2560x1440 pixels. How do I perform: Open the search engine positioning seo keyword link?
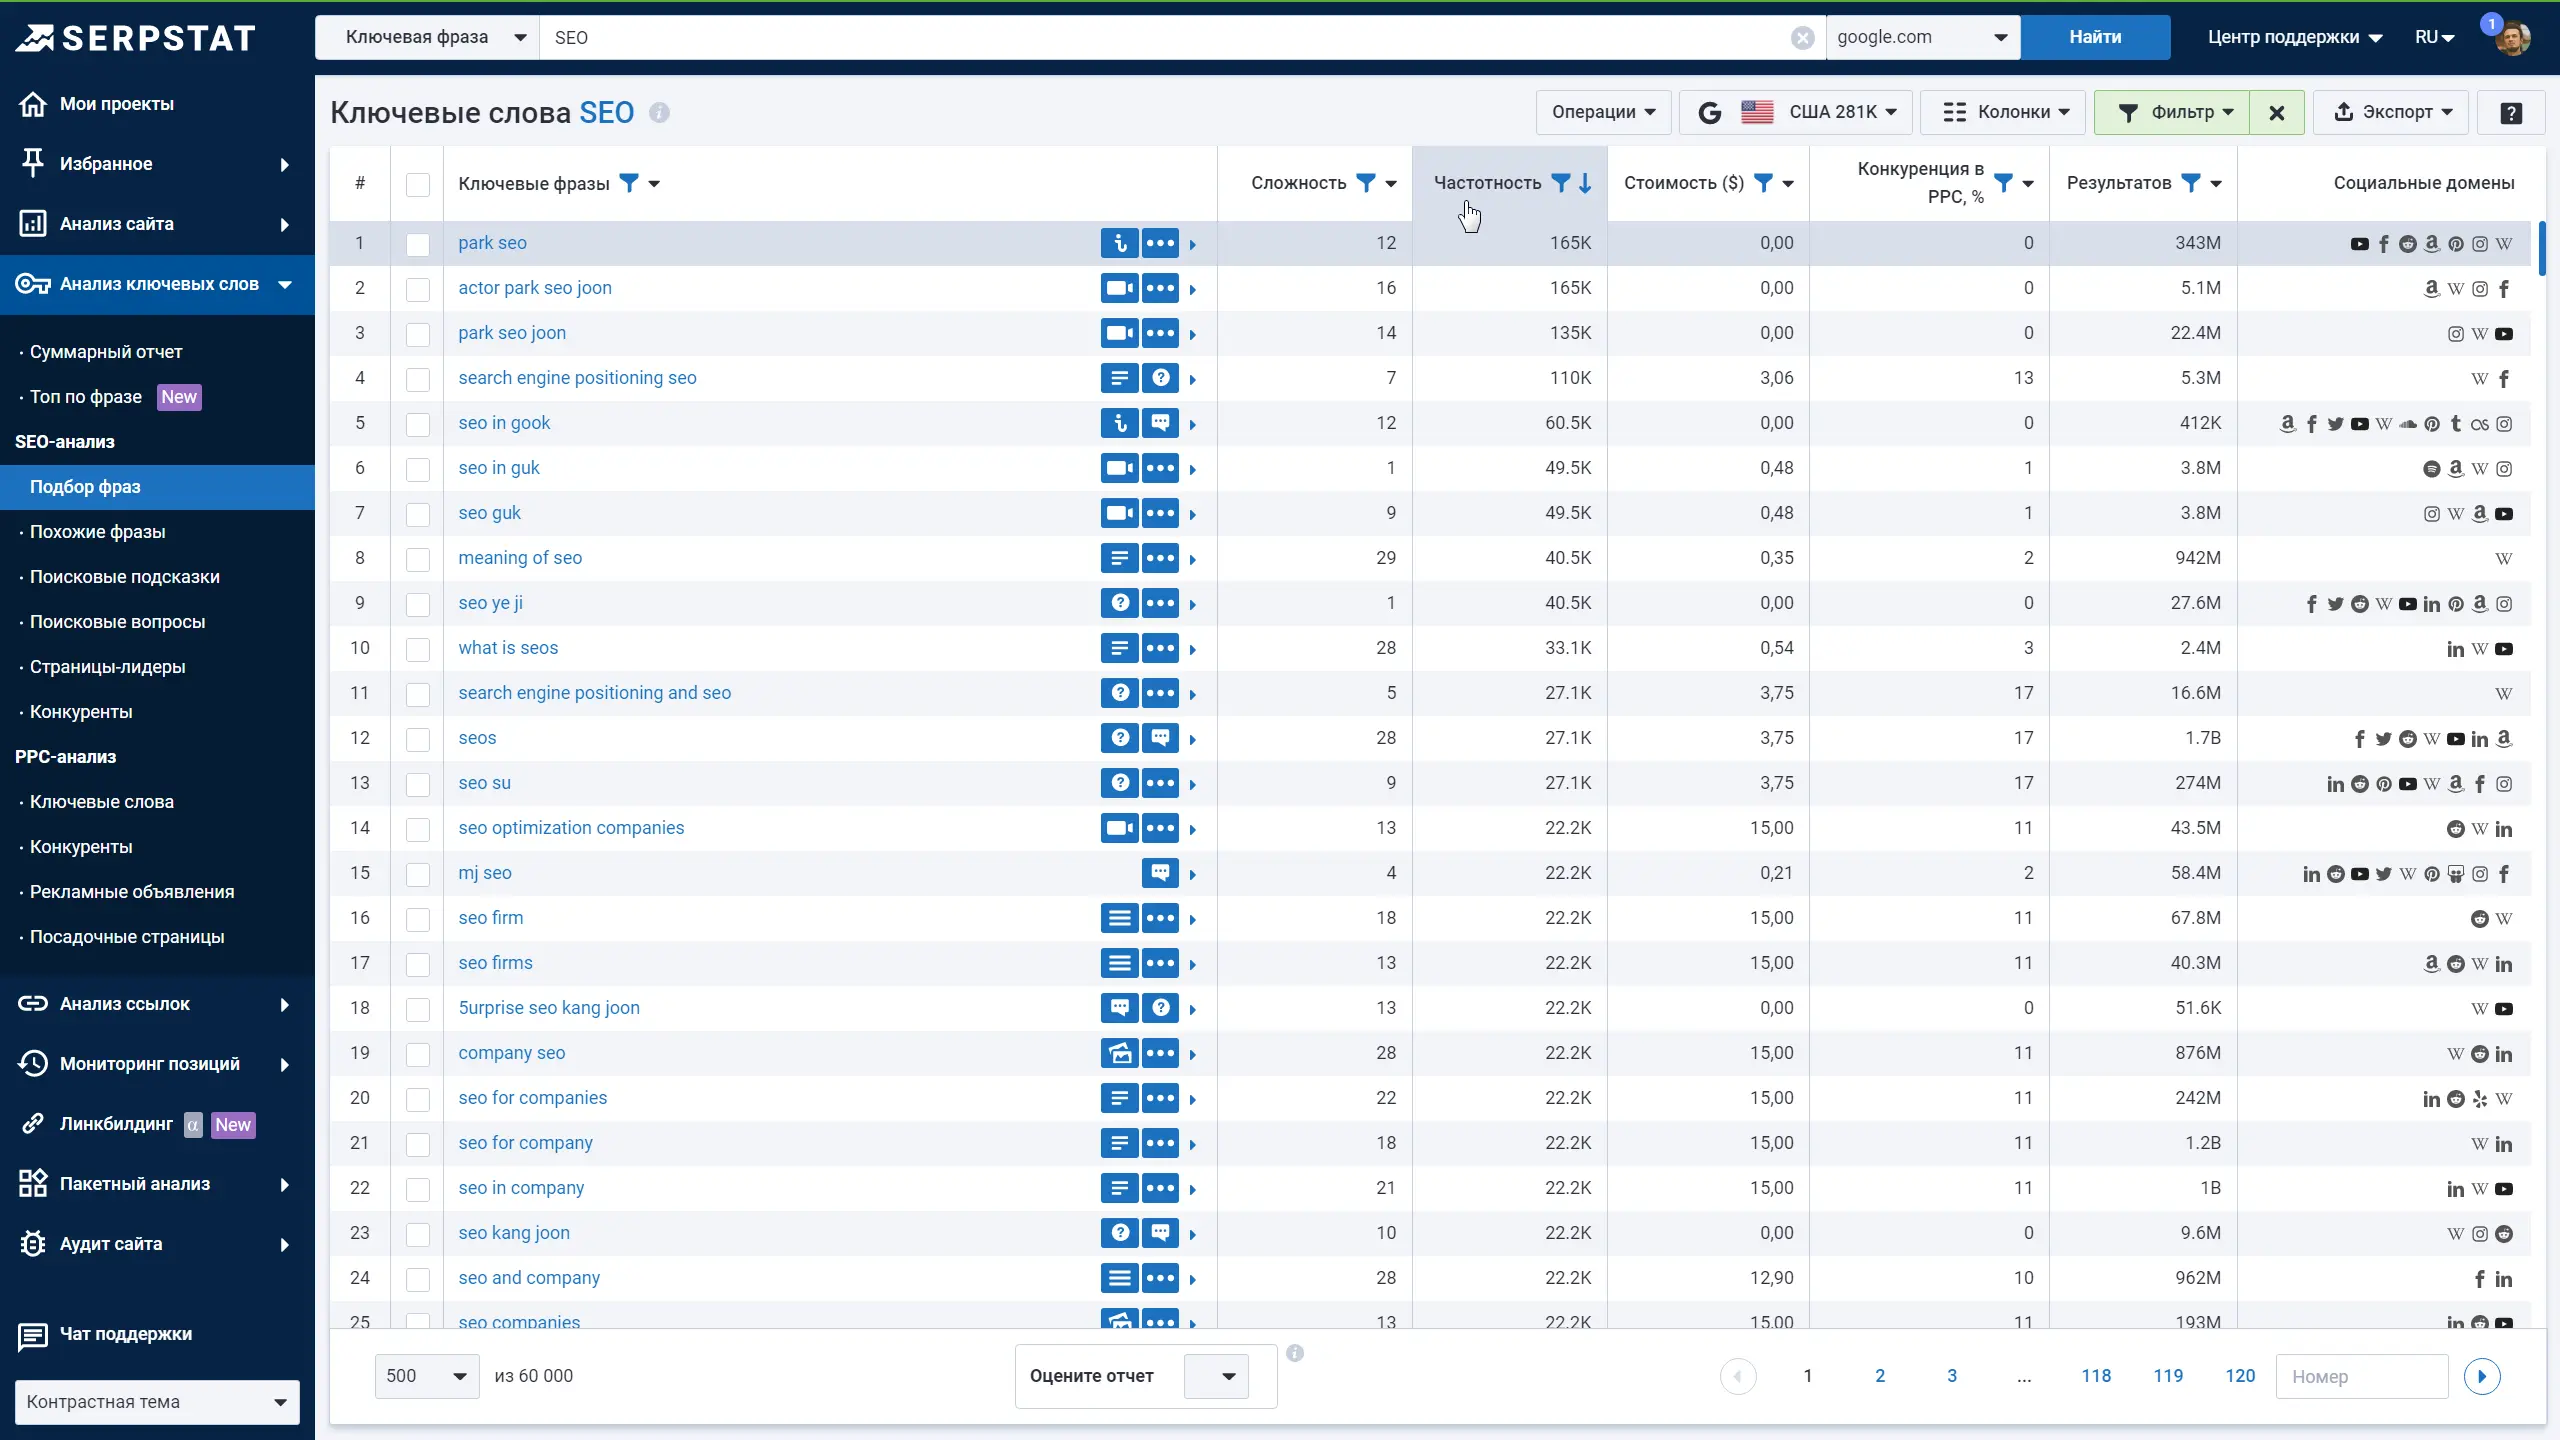(577, 378)
